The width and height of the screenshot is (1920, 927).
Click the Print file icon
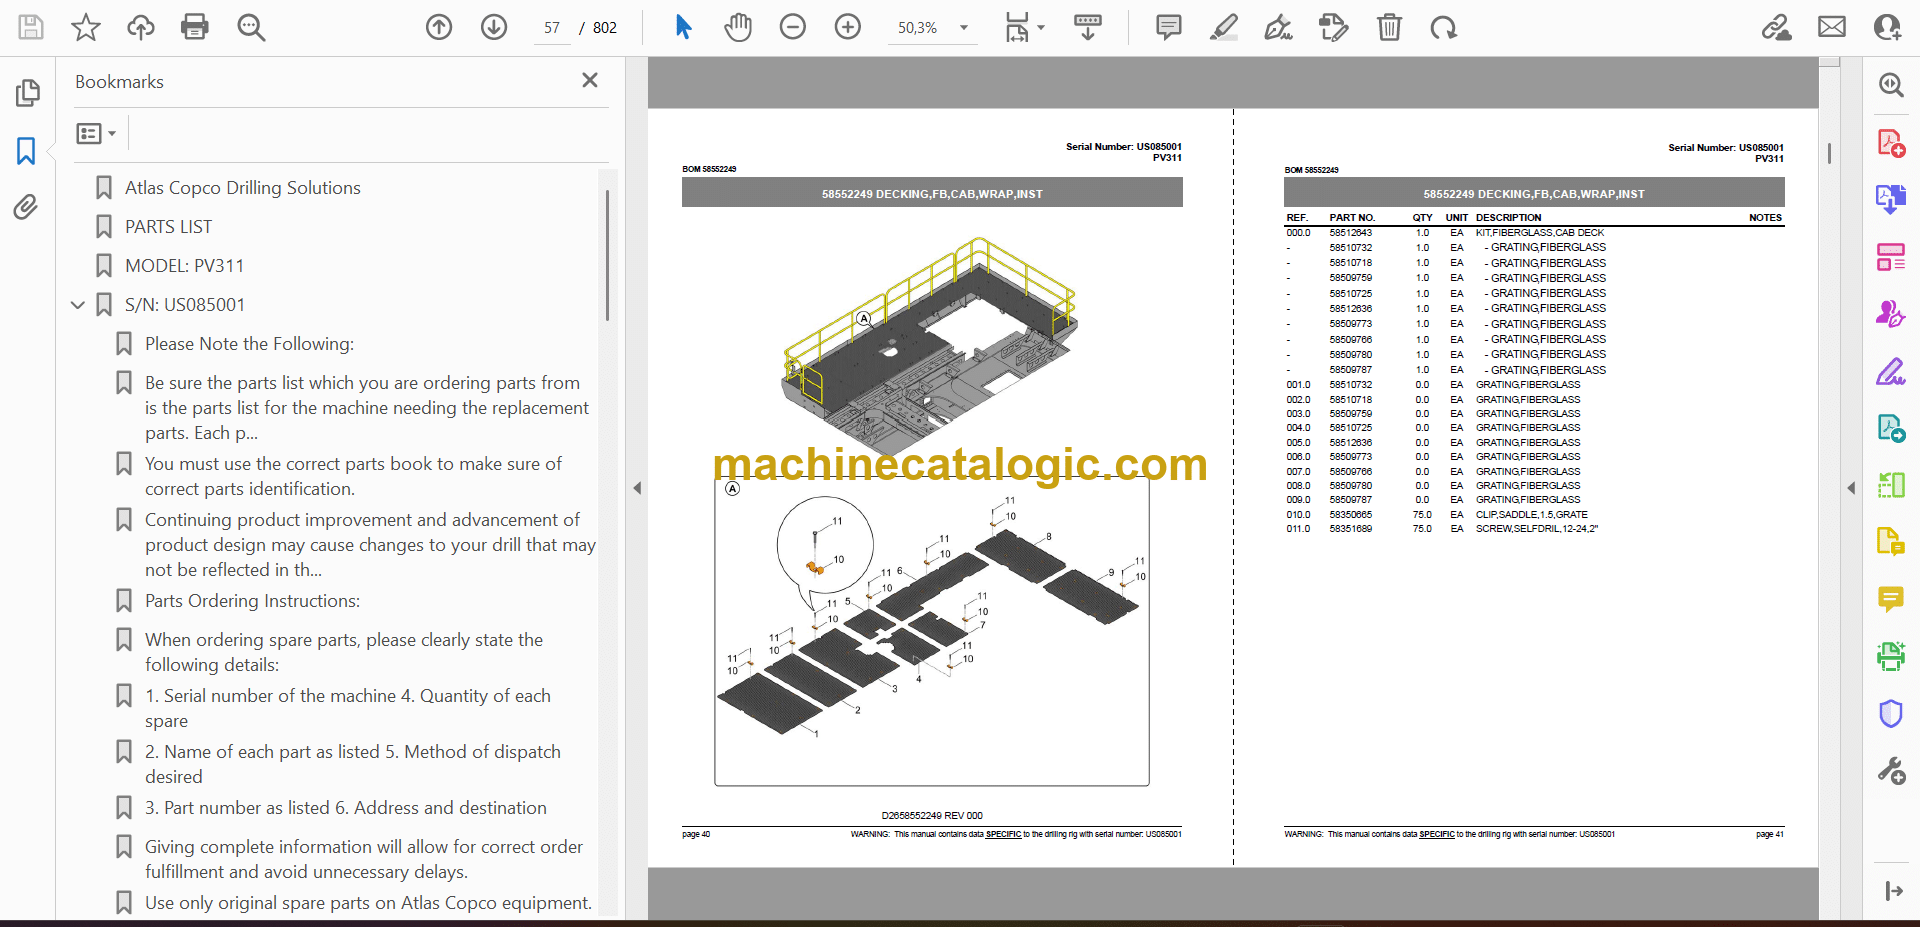(x=194, y=27)
